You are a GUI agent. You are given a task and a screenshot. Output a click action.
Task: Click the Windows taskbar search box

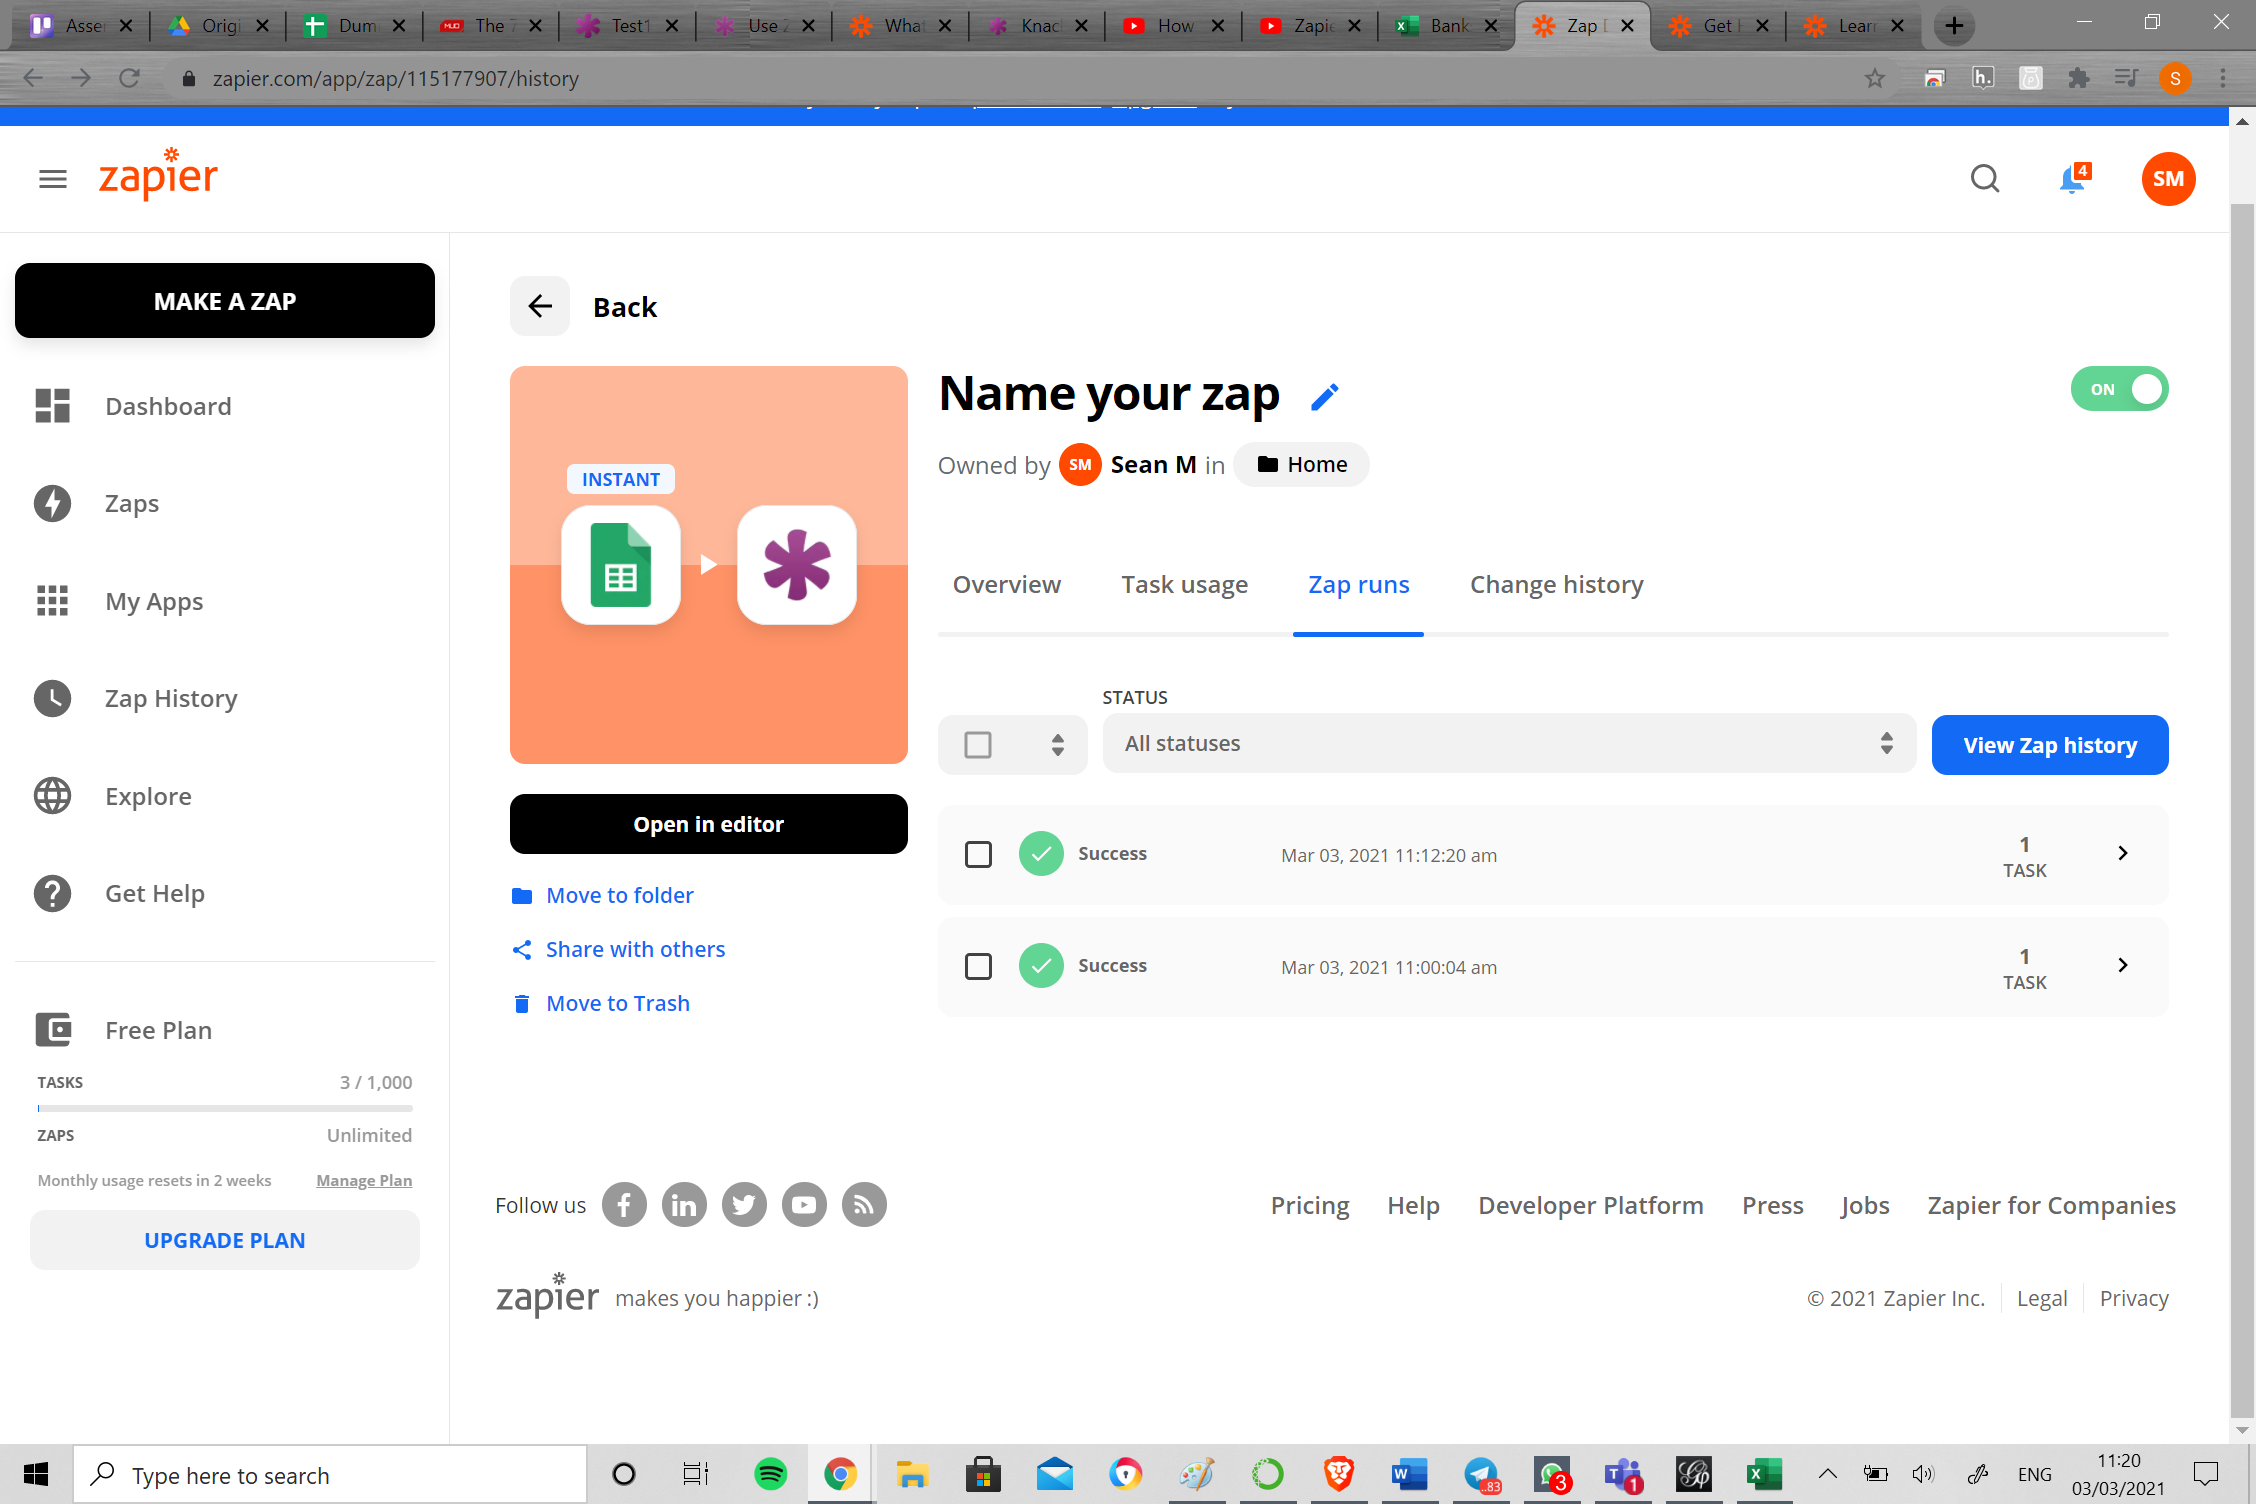(330, 1474)
